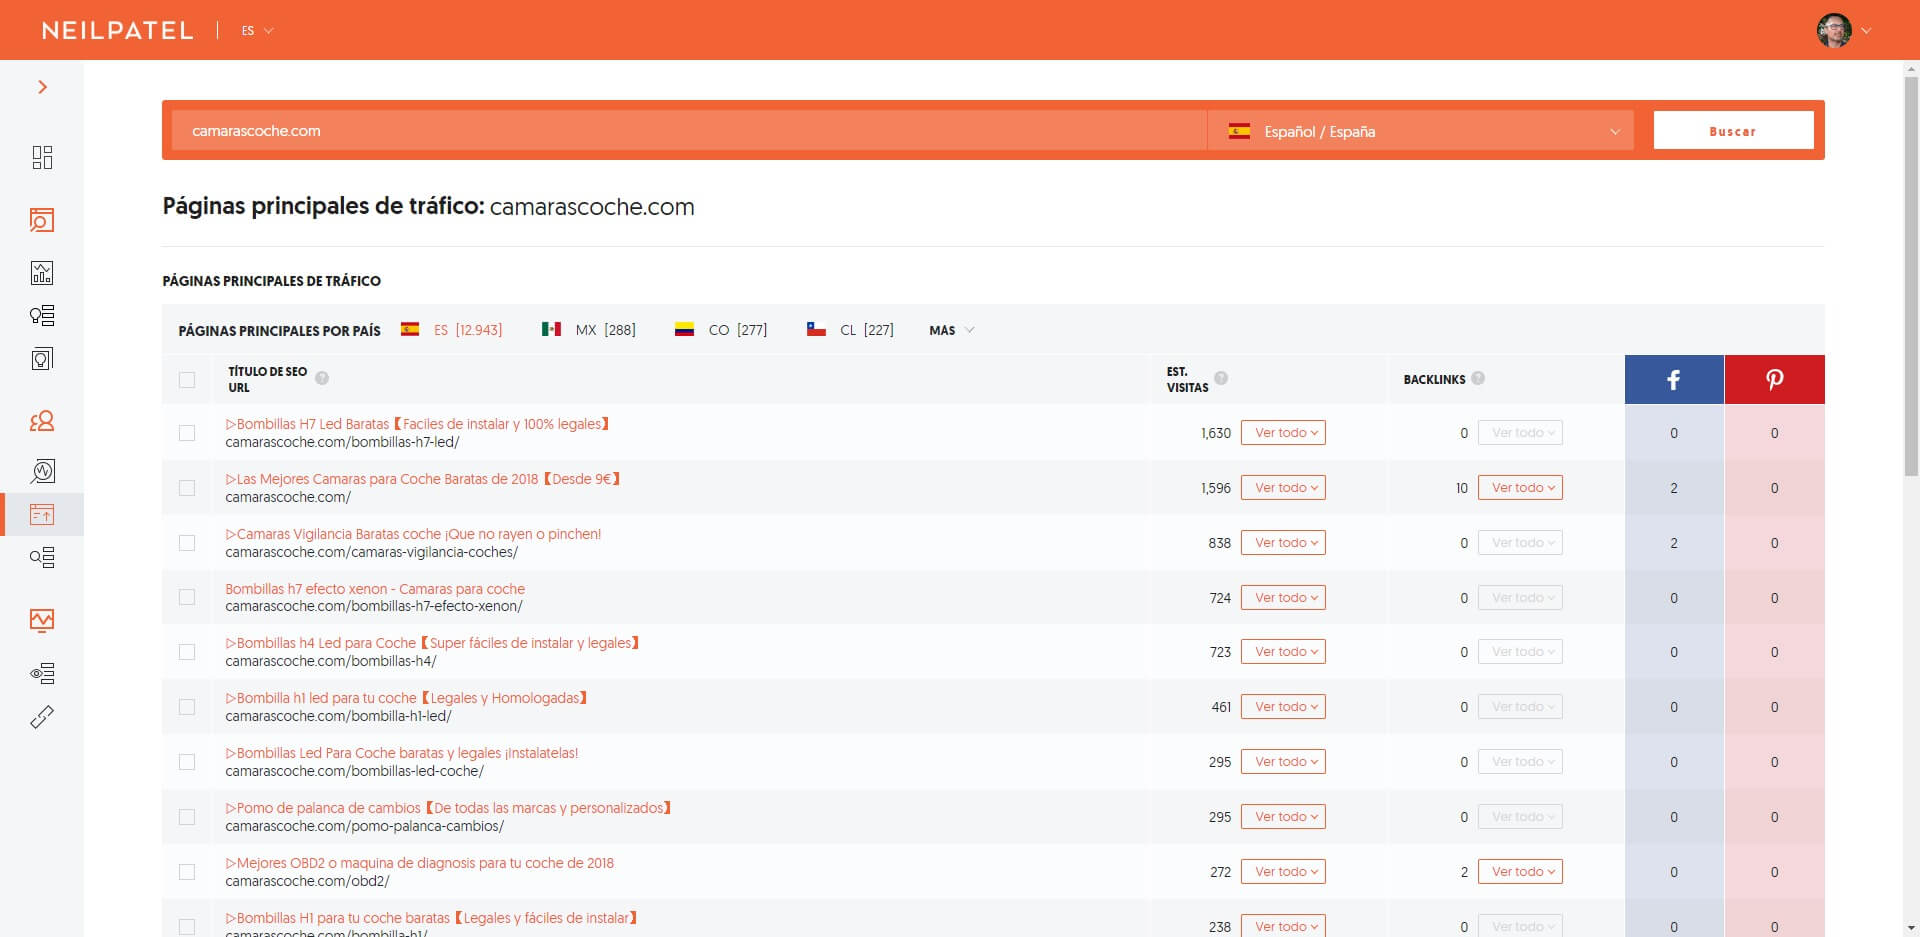1920x937 pixels.
Task: Click help icon next to Est. Visitas
Action: pyautogui.click(x=1221, y=378)
